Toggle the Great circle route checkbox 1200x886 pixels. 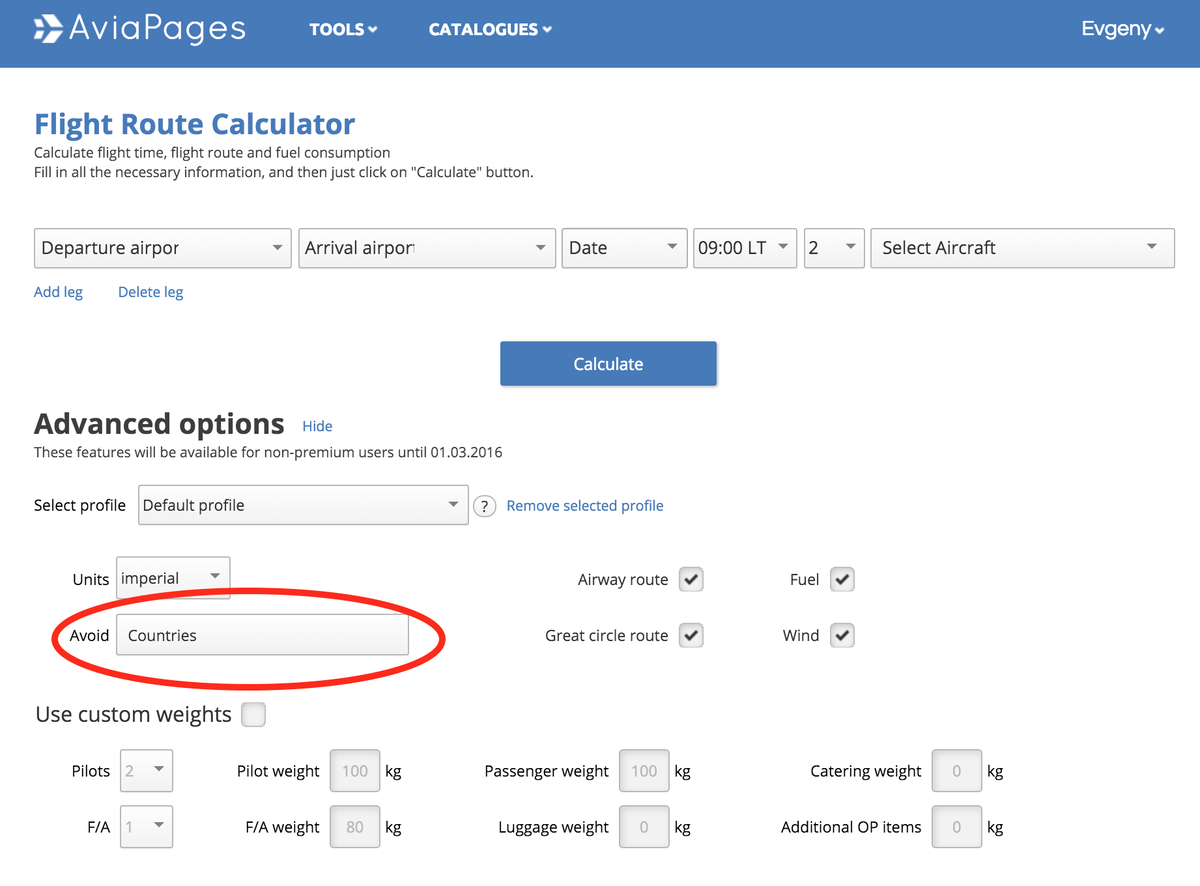(x=691, y=635)
